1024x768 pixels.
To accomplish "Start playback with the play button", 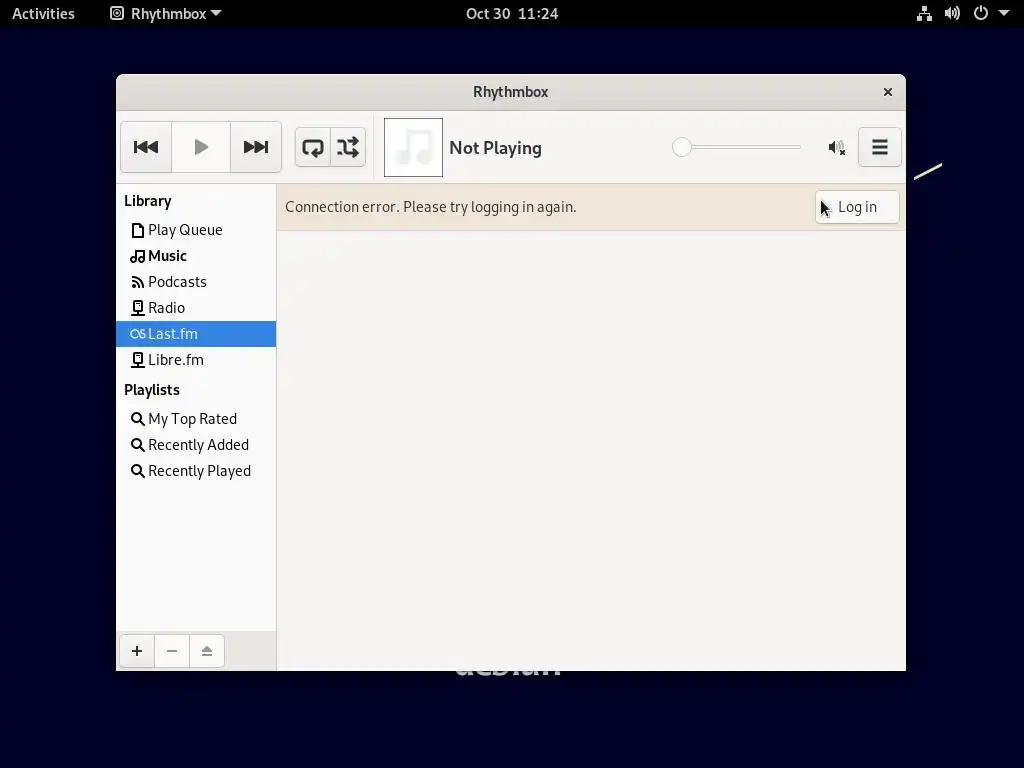I will pos(201,147).
